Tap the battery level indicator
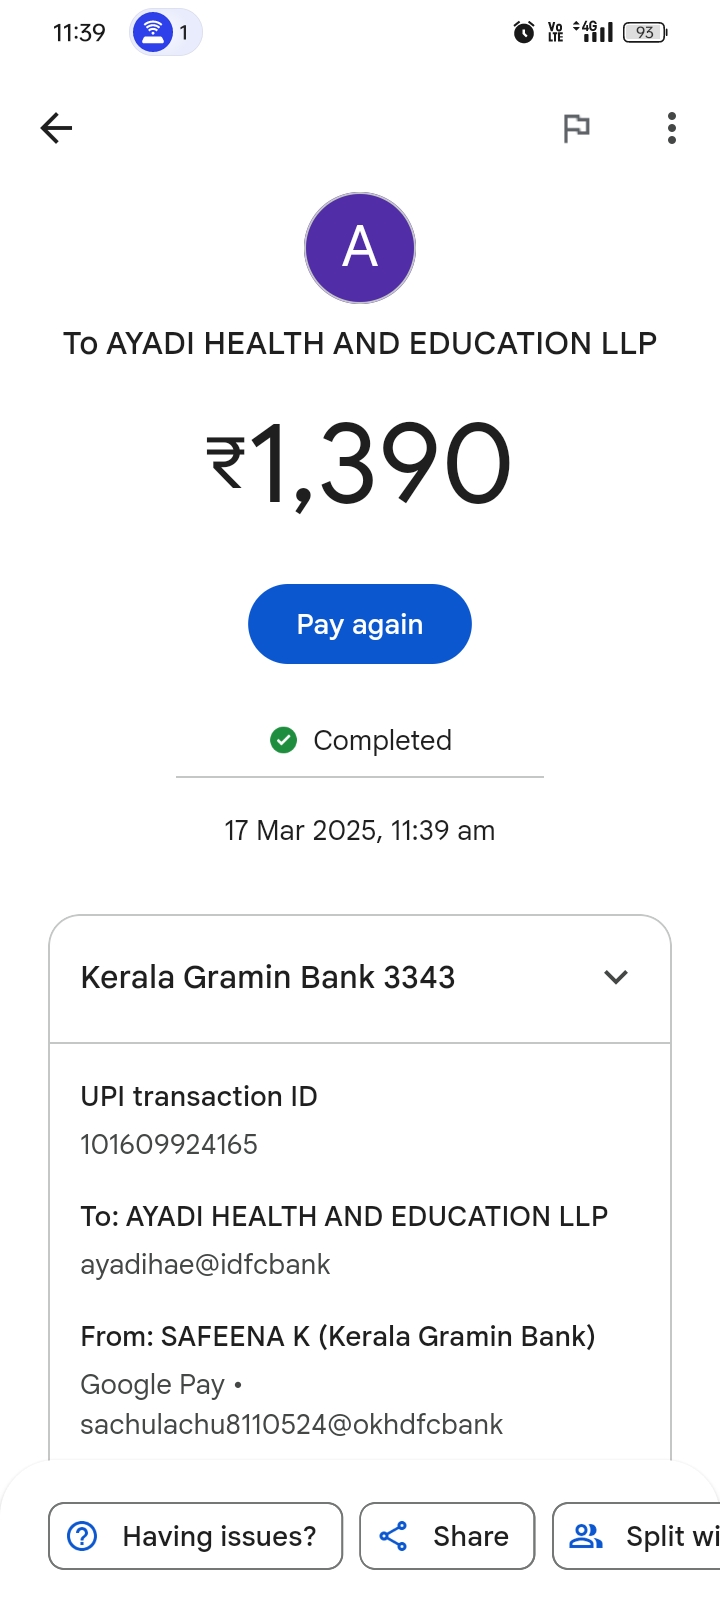This screenshot has height=1612, width=720. [x=645, y=33]
